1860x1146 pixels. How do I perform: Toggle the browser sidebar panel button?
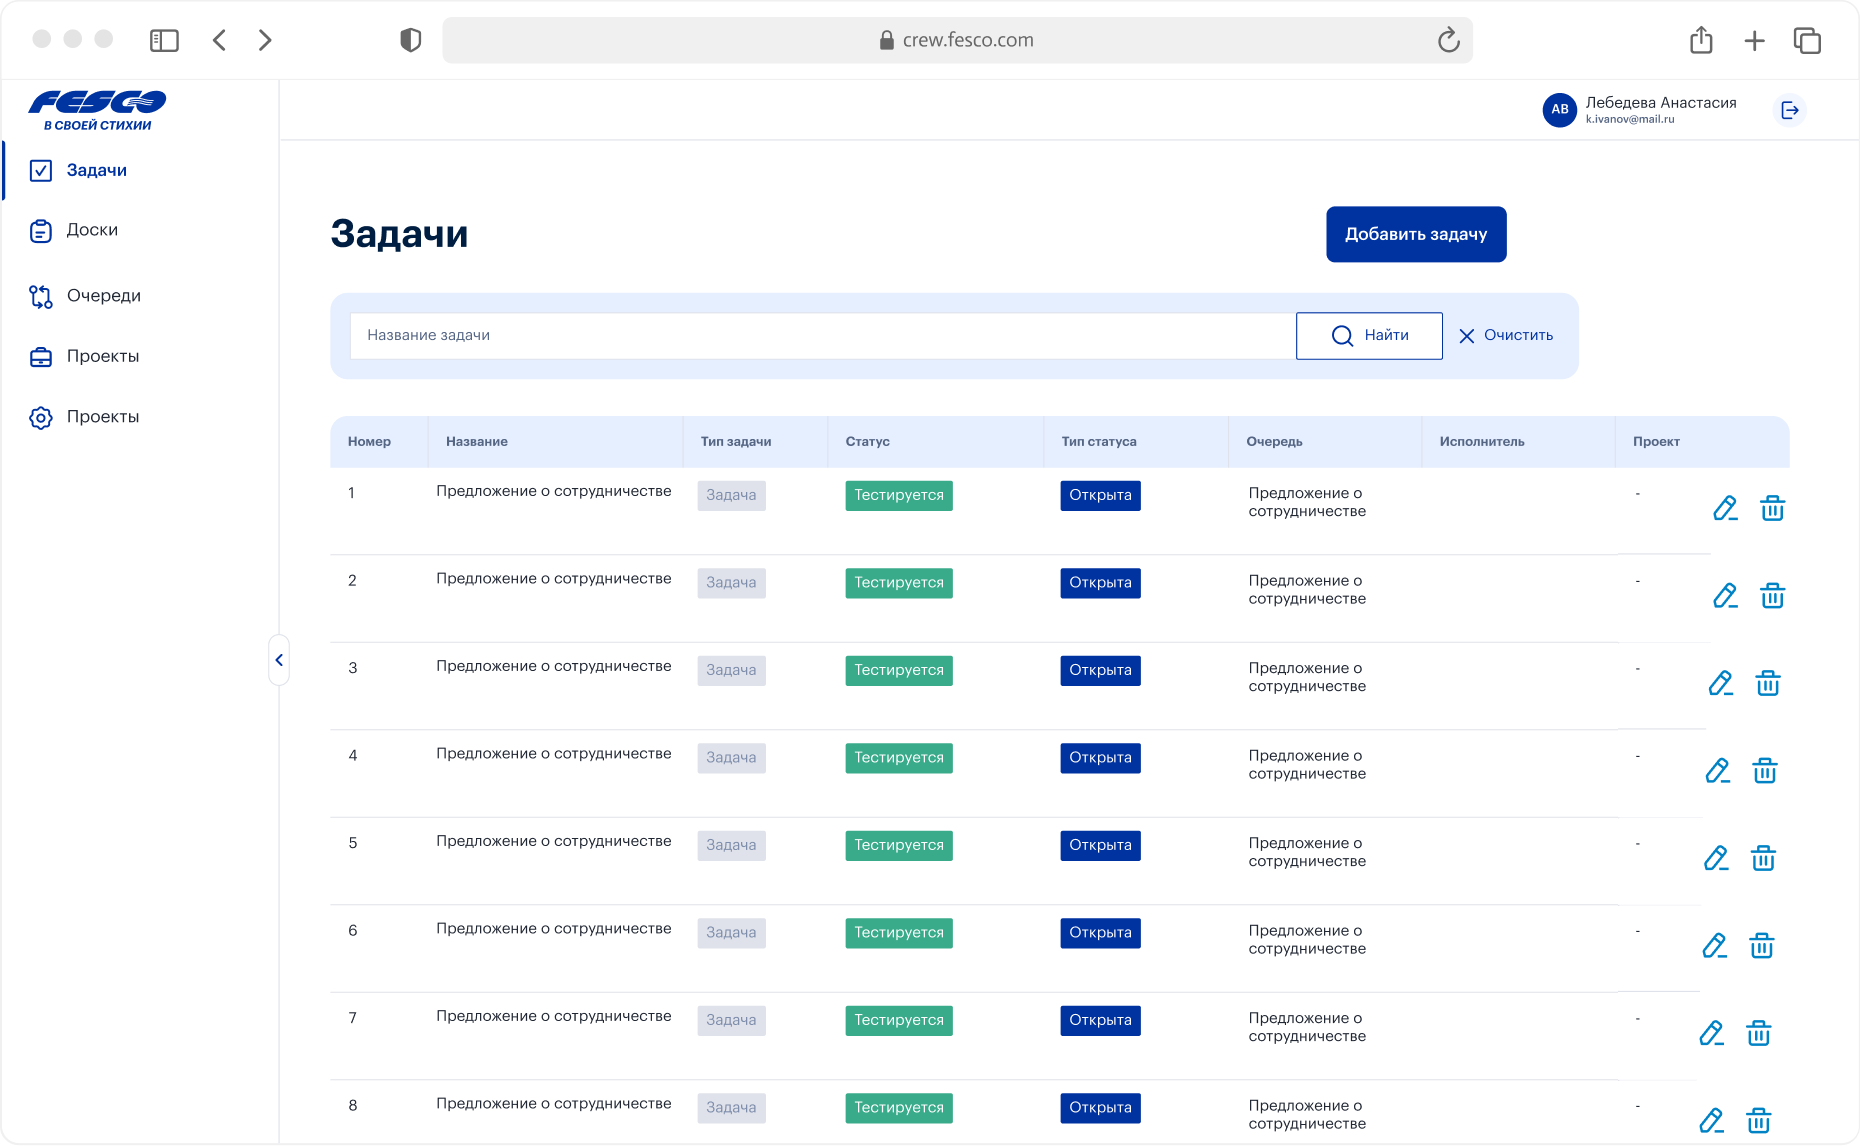point(164,40)
